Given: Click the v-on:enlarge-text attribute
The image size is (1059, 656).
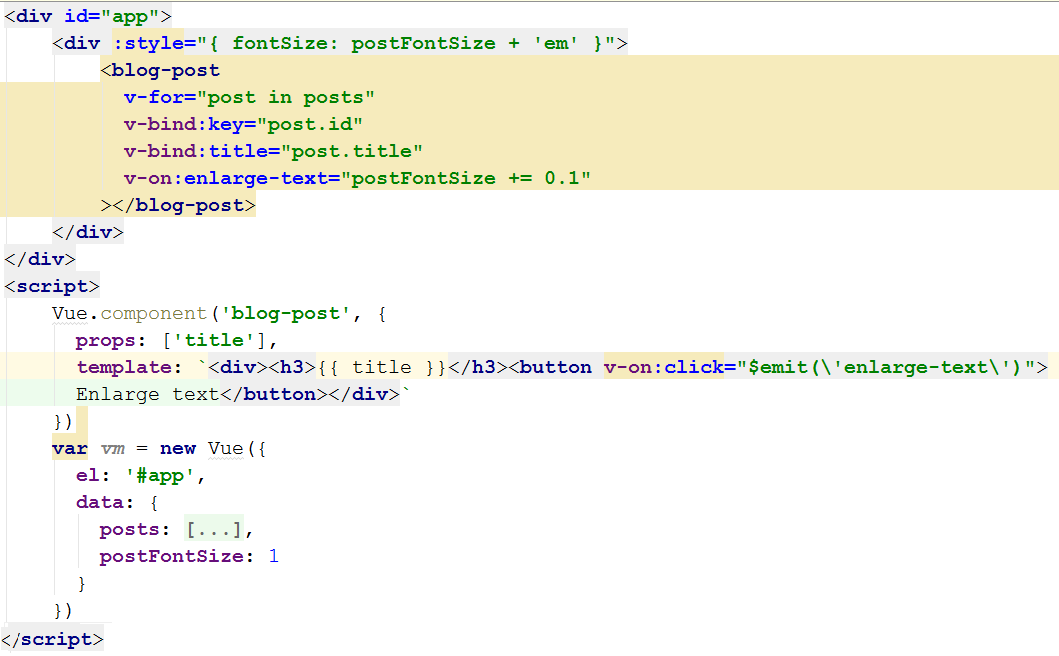Looking at the screenshot, I should (x=226, y=178).
